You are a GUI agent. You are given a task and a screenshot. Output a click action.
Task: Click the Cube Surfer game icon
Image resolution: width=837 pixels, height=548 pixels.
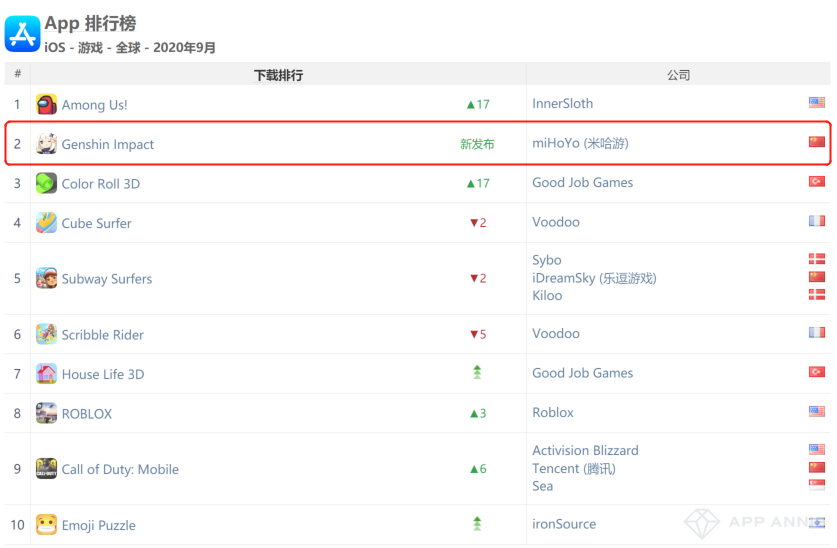click(x=46, y=223)
